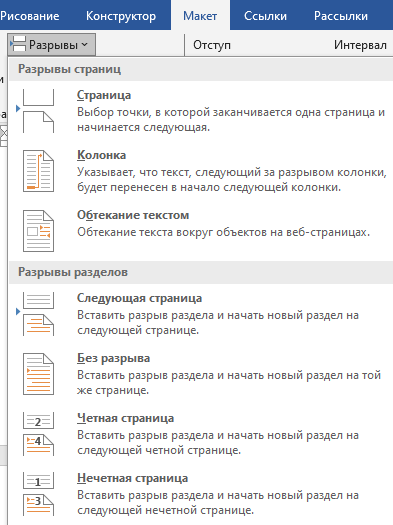This screenshot has width=393, height=525.
Task: Click the Без разрыва continuous section icon
Action: click(x=38, y=374)
